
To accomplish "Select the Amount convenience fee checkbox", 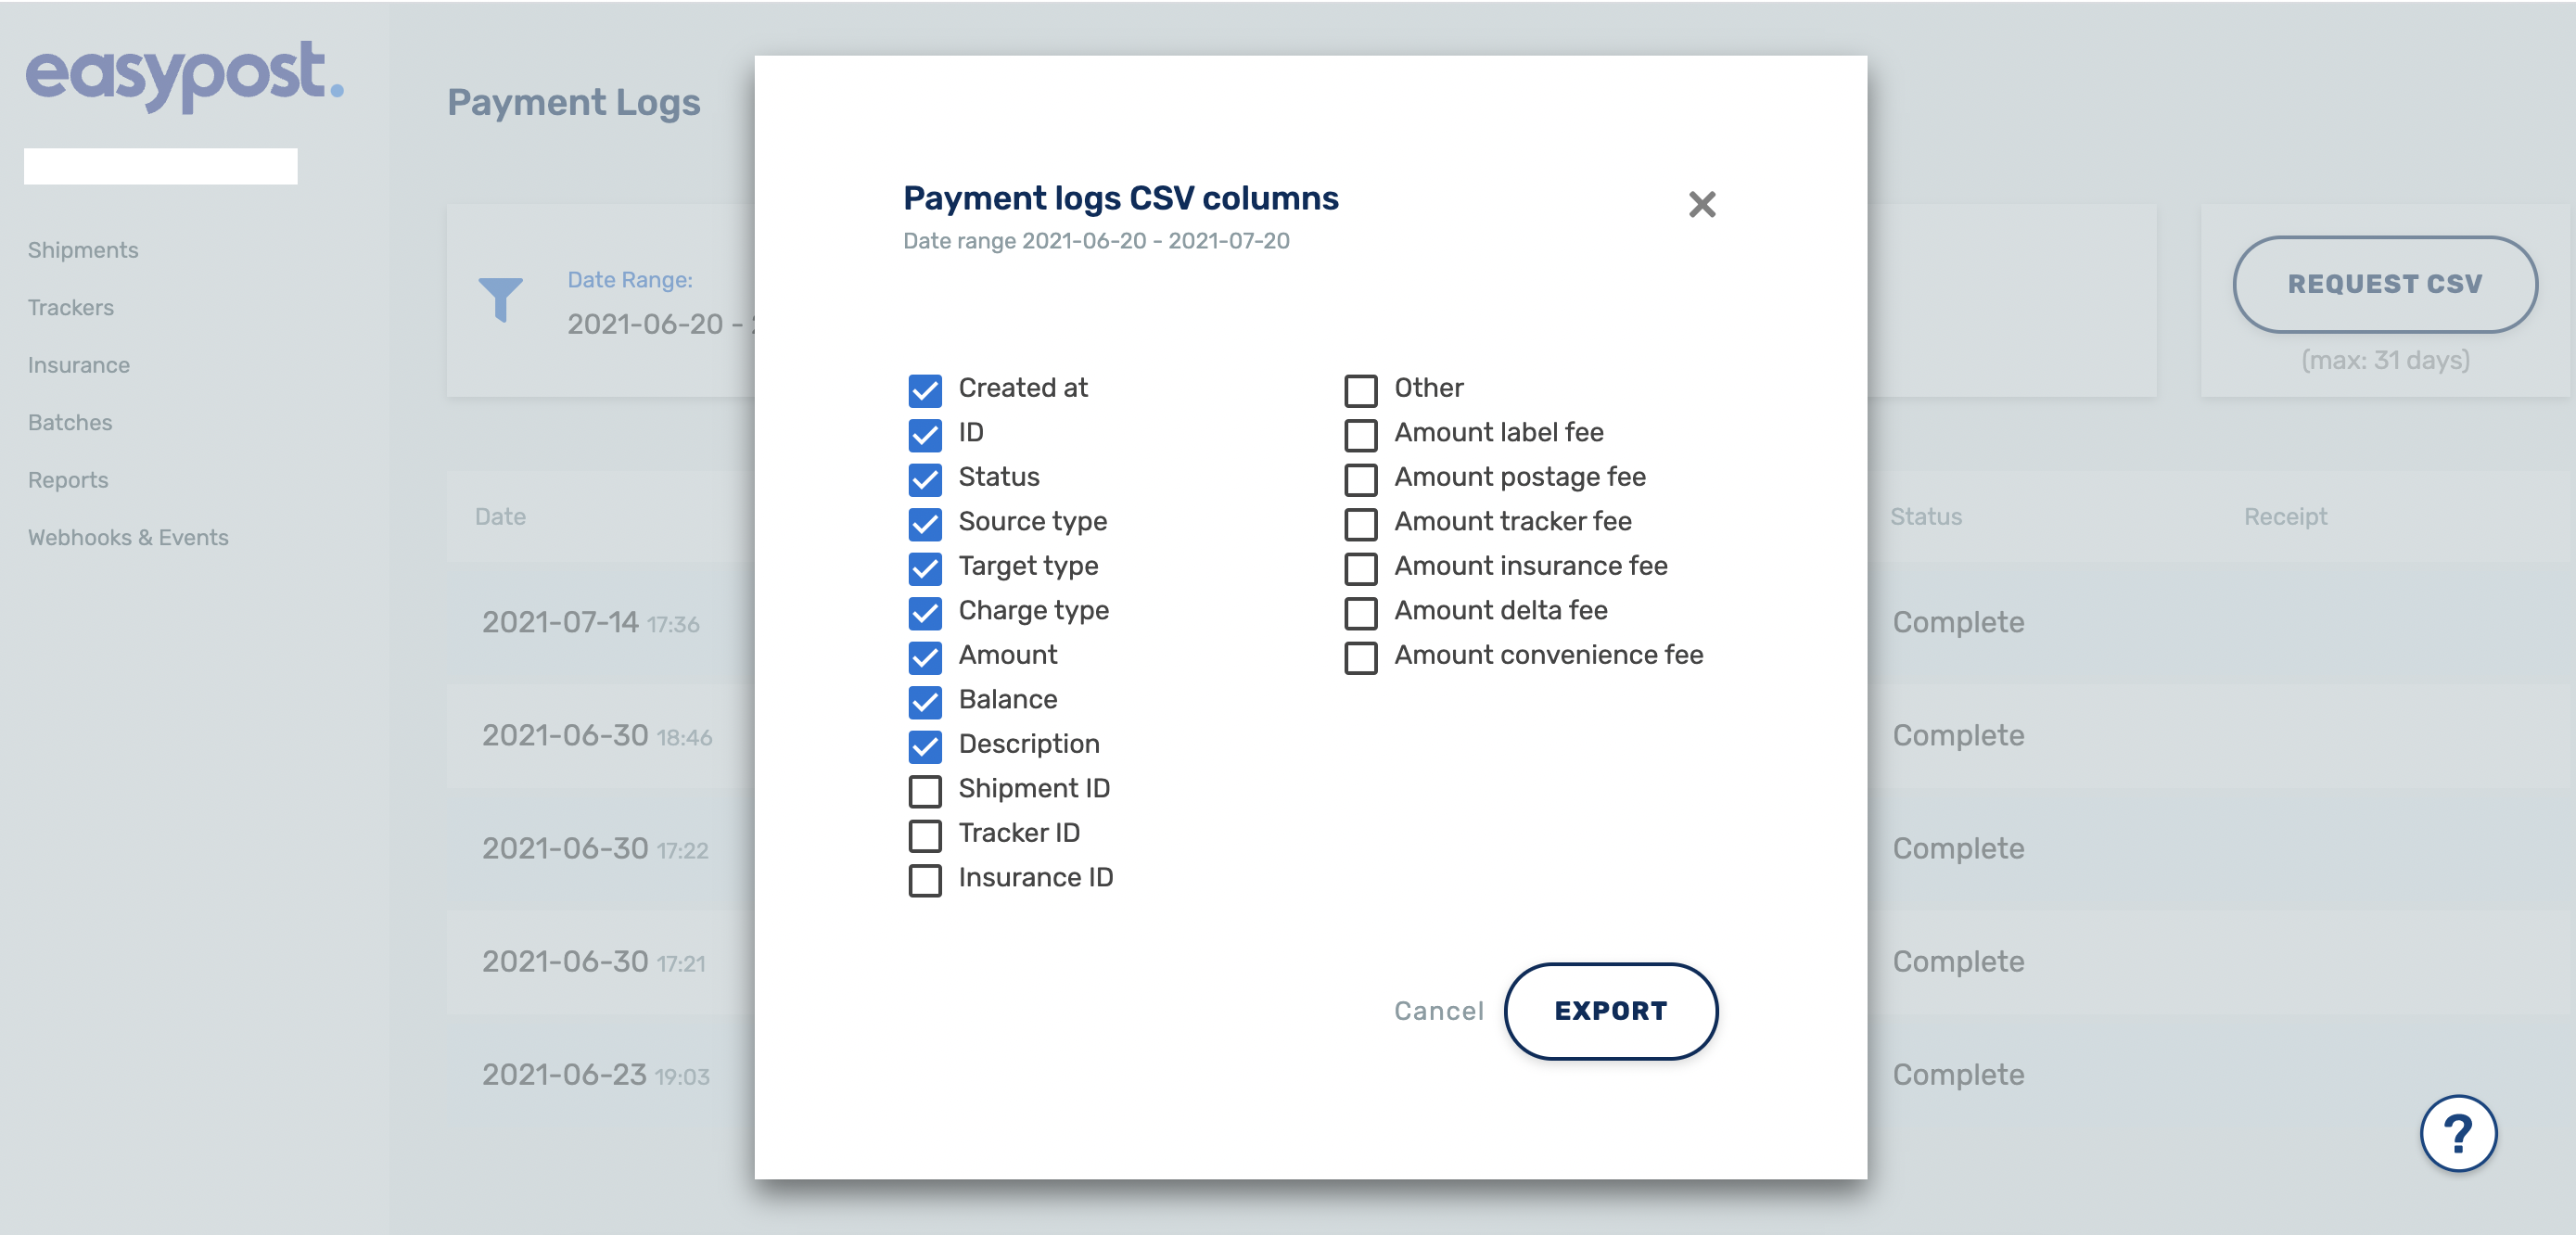I will pos(1360,657).
